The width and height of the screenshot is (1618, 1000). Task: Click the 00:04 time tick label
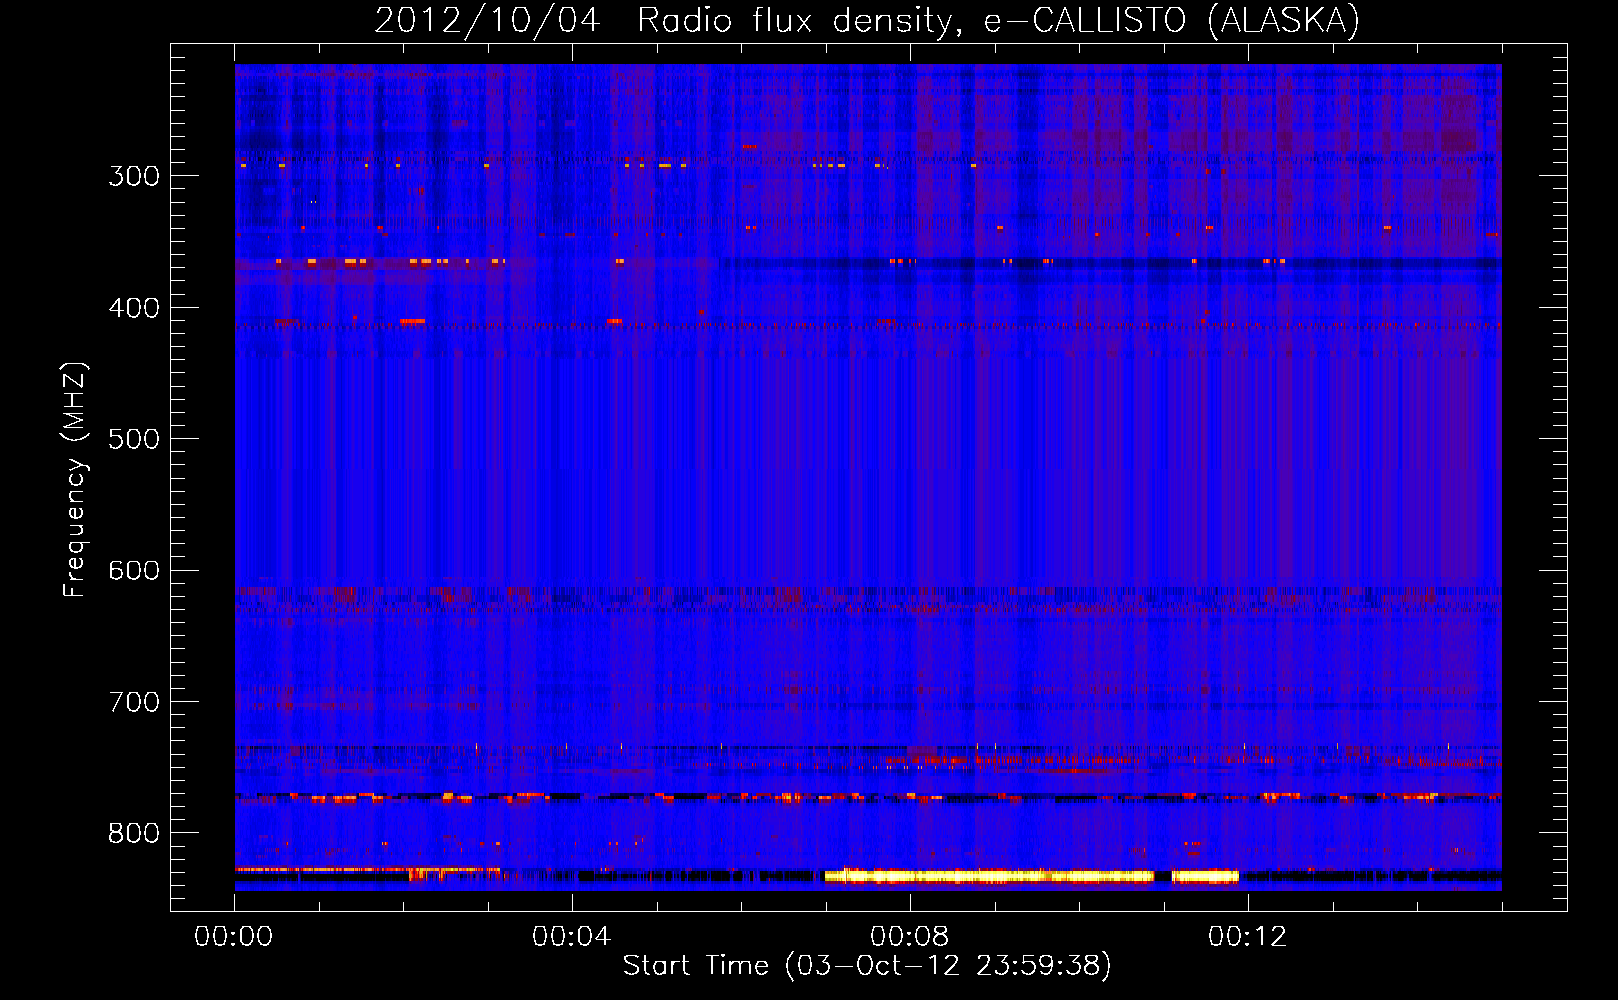(572, 937)
